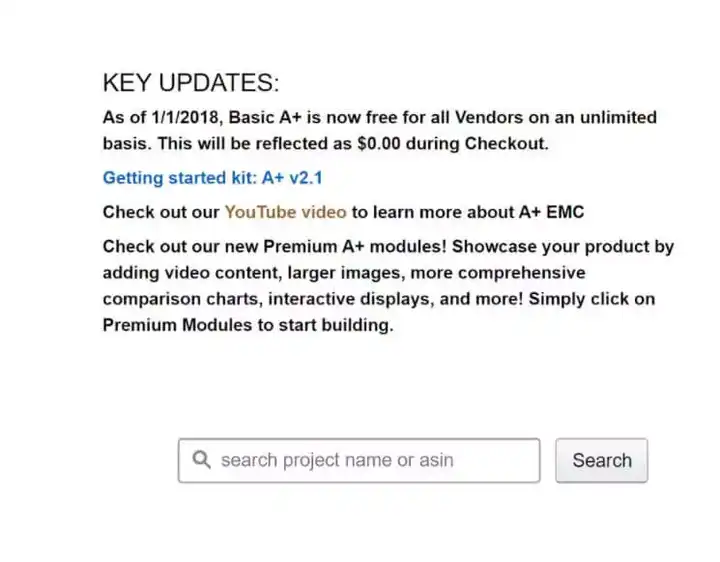Click the words Premium Modules in last line
The image size is (720, 562).
pos(177,325)
